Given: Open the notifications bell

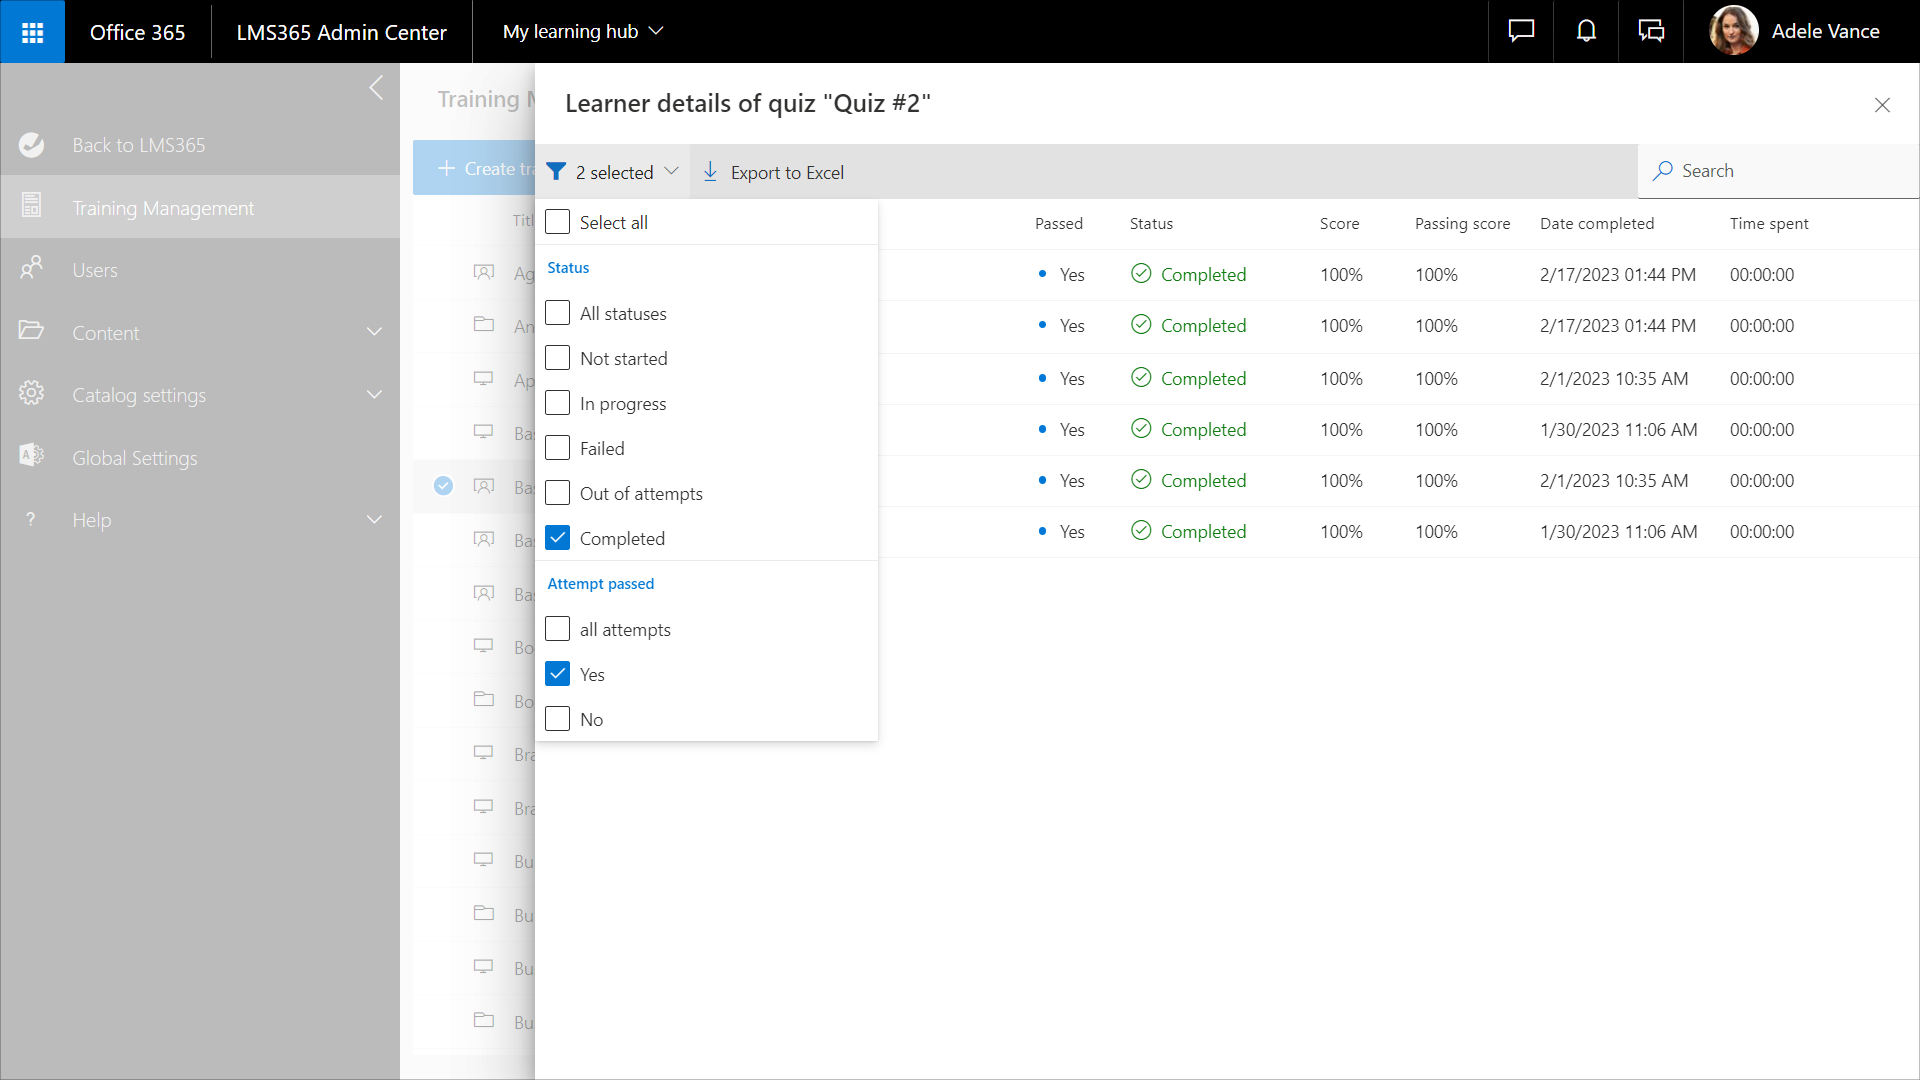Looking at the screenshot, I should point(1586,31).
